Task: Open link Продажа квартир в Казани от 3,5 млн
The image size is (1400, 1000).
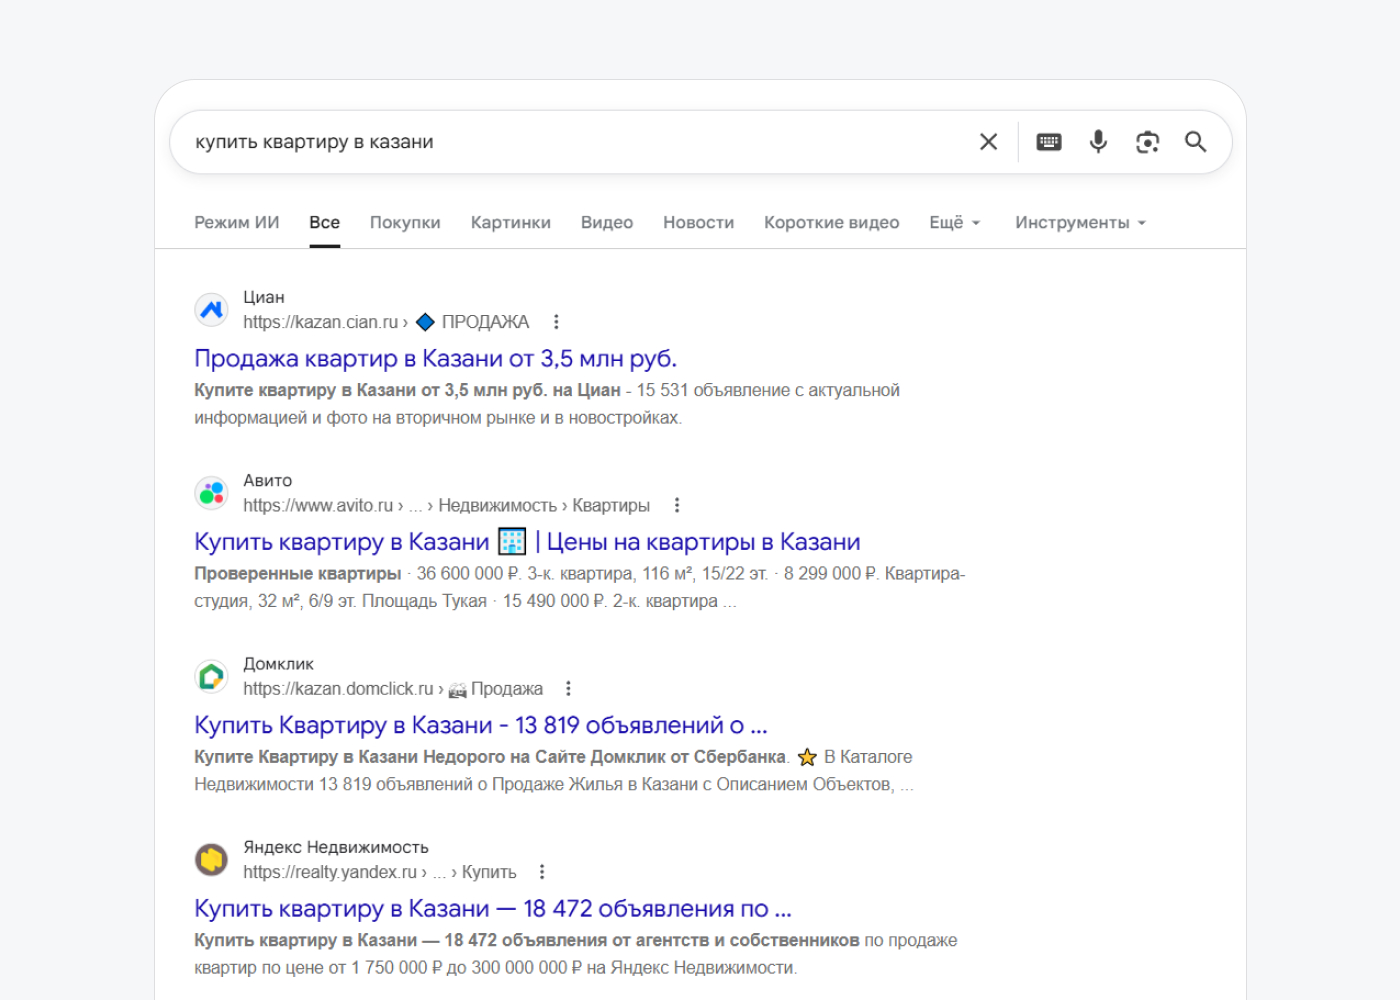Action: click(x=436, y=358)
